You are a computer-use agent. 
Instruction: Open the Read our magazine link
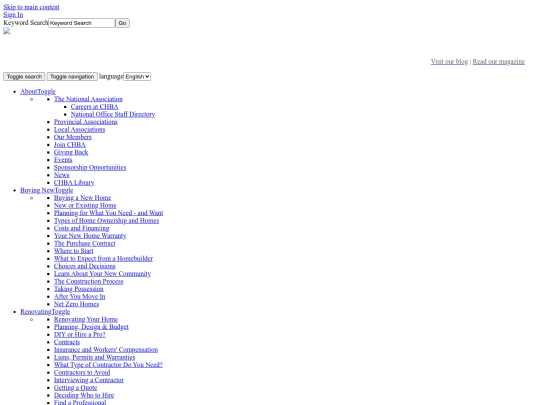tap(499, 61)
